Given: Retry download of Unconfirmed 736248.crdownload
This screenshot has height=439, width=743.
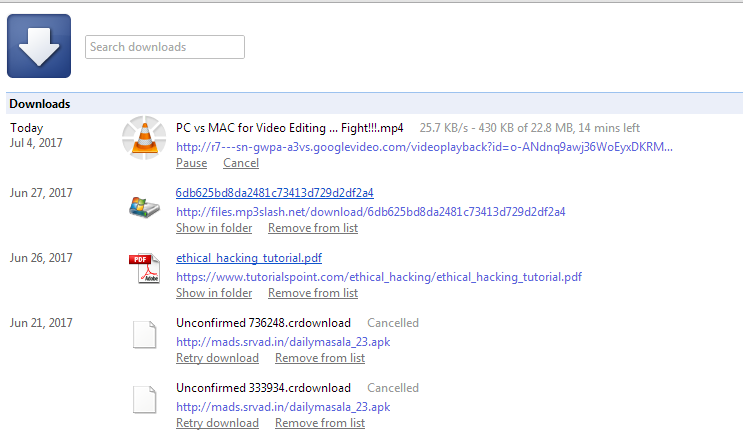Looking at the screenshot, I should [217, 358].
